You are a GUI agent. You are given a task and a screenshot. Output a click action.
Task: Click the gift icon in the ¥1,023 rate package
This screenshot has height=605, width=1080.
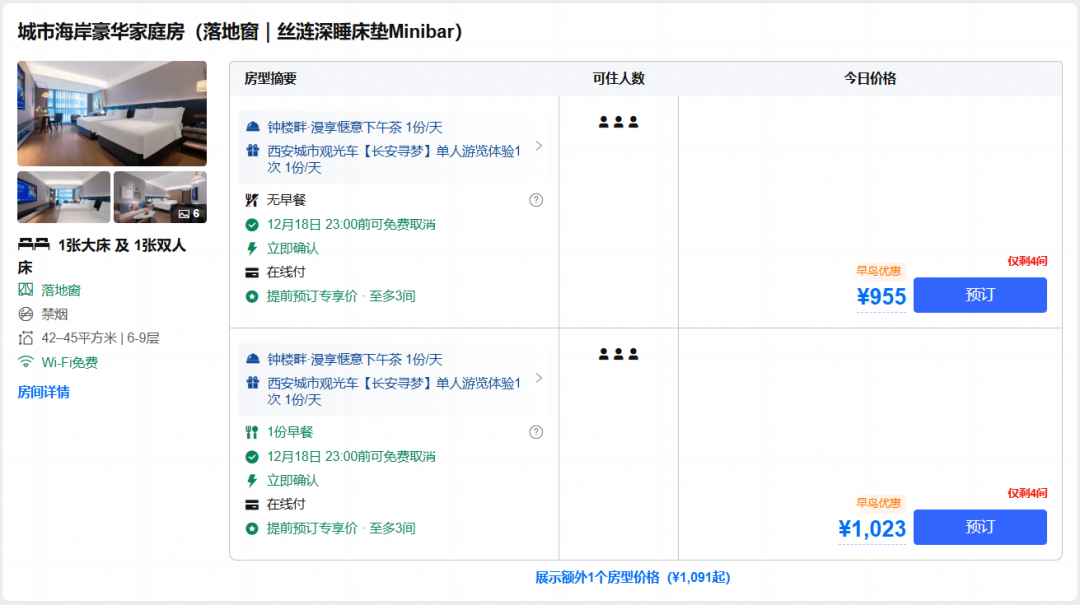[253, 382]
